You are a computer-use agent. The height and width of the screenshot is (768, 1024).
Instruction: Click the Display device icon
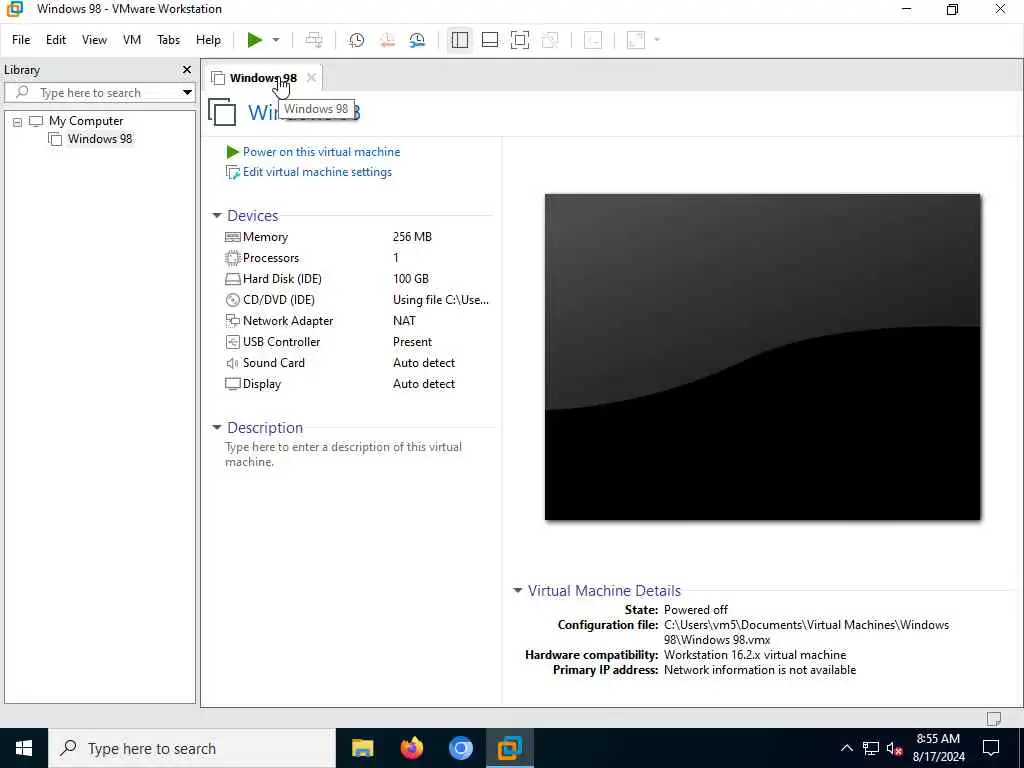tap(232, 384)
